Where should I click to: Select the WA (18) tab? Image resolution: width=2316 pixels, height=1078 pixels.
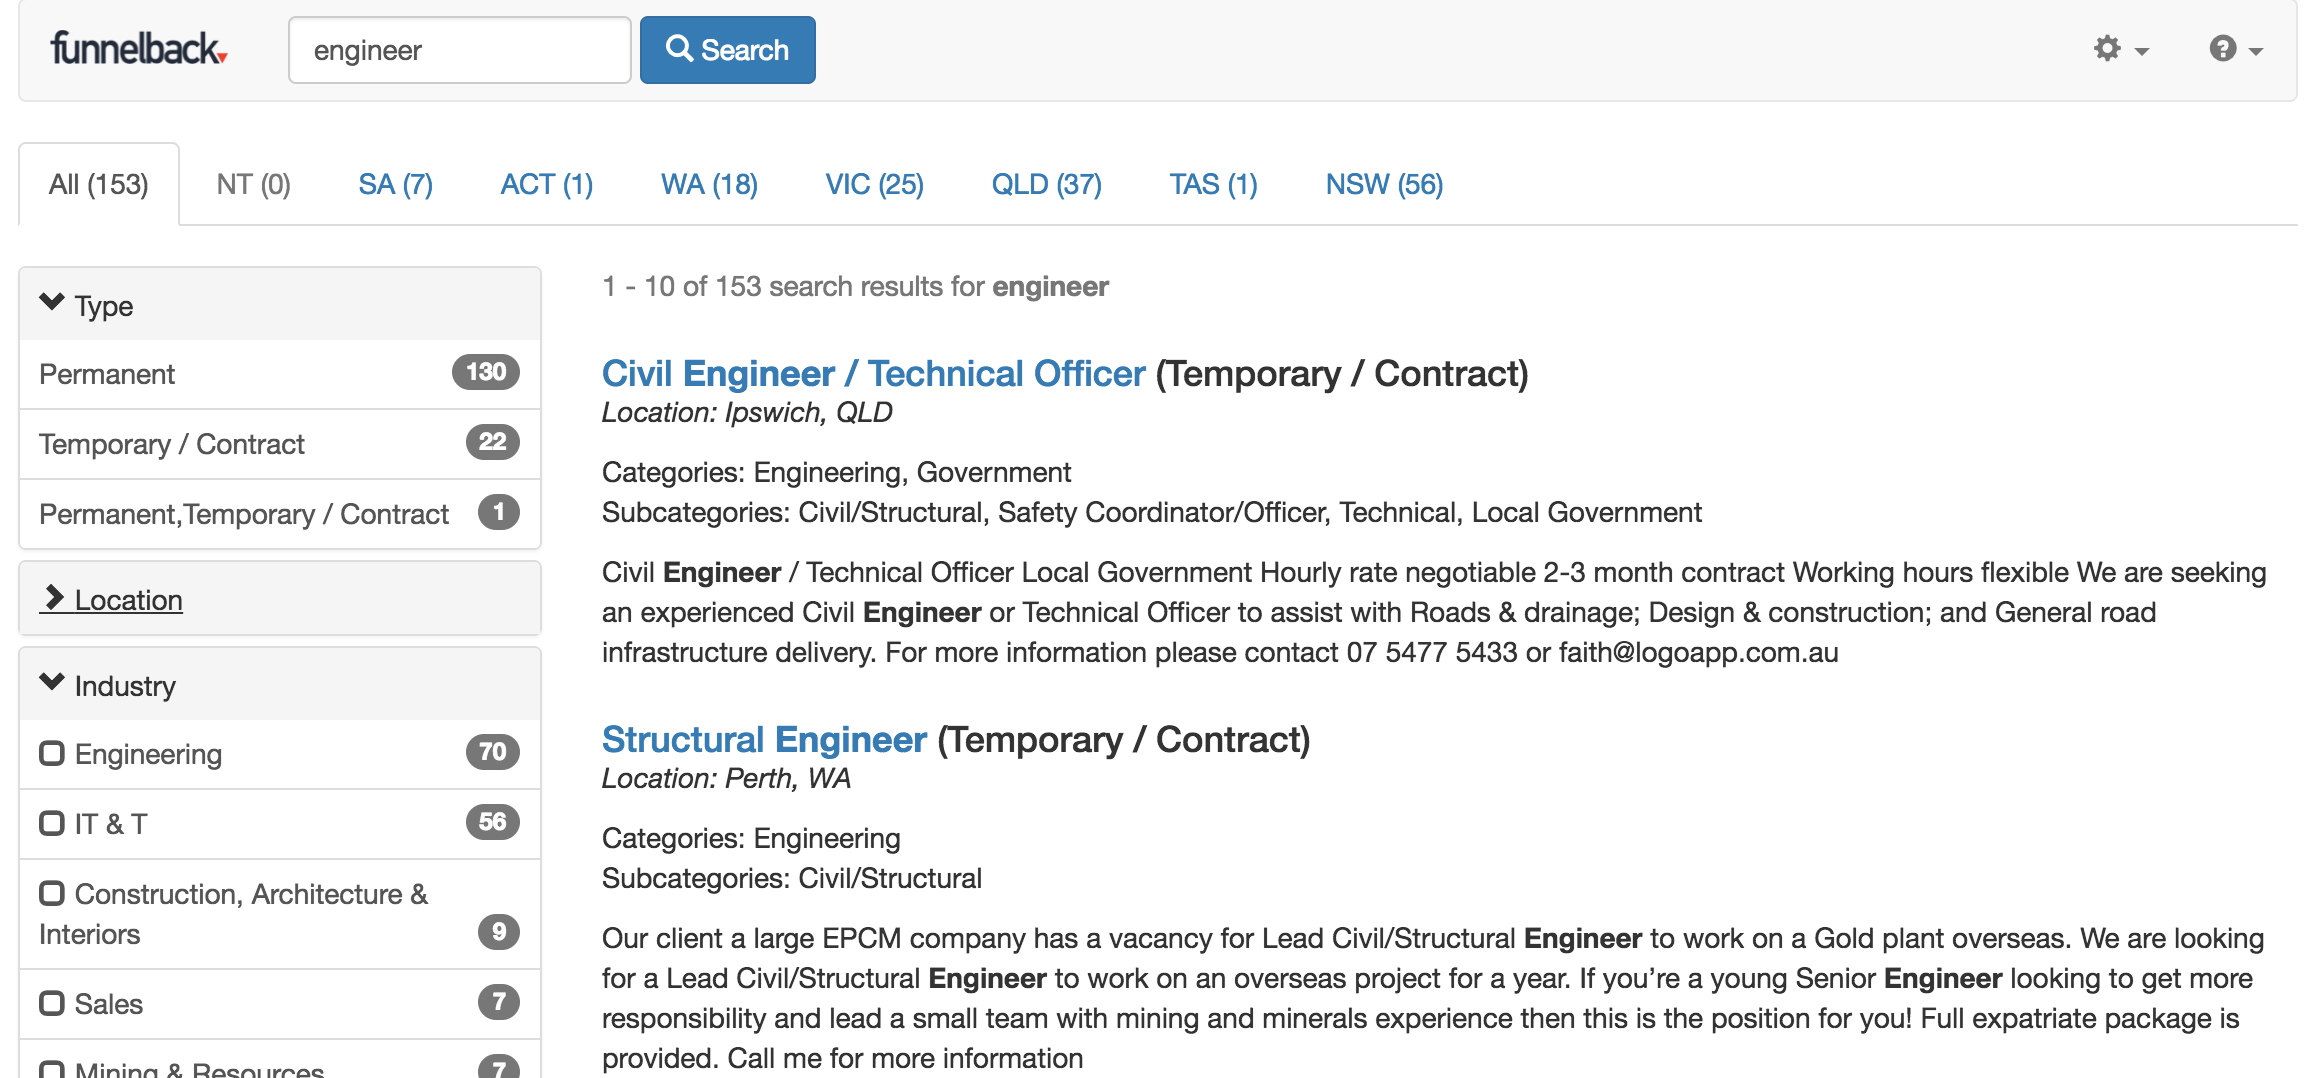click(709, 184)
